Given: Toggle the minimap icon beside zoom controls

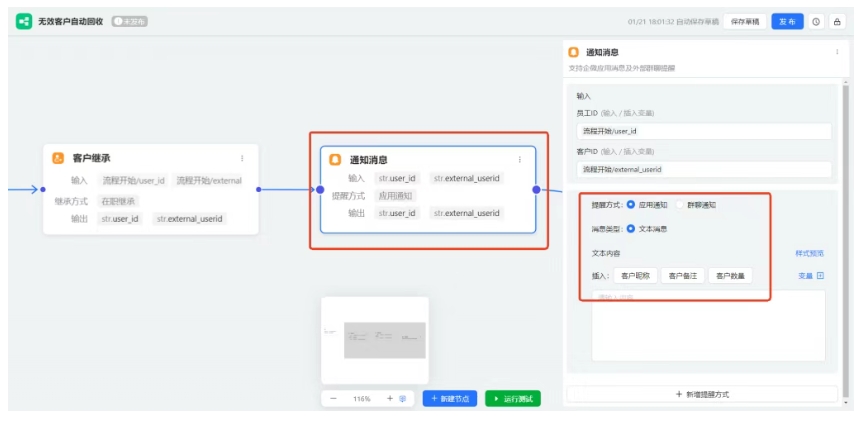Looking at the screenshot, I should 403,398.
